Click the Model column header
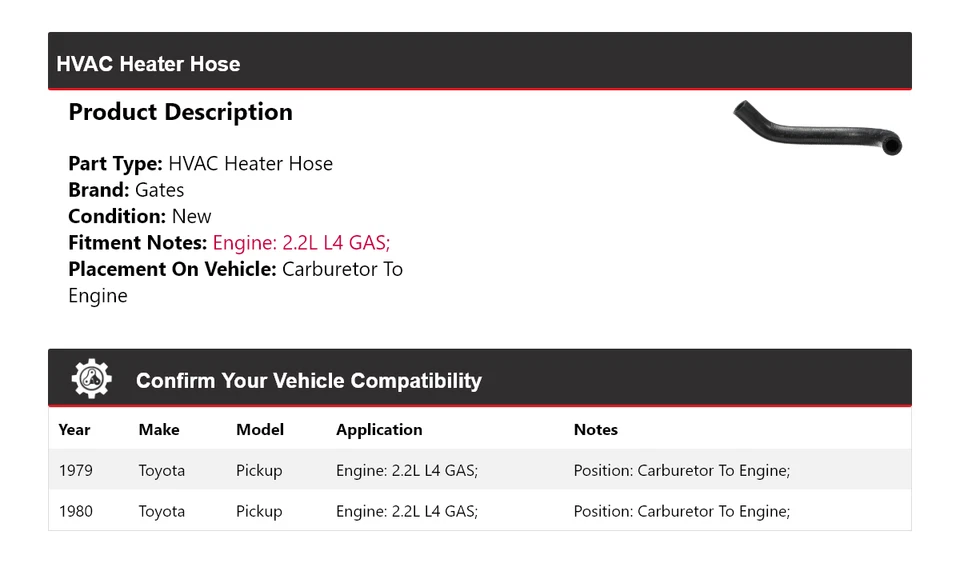The image size is (960, 563). click(260, 430)
